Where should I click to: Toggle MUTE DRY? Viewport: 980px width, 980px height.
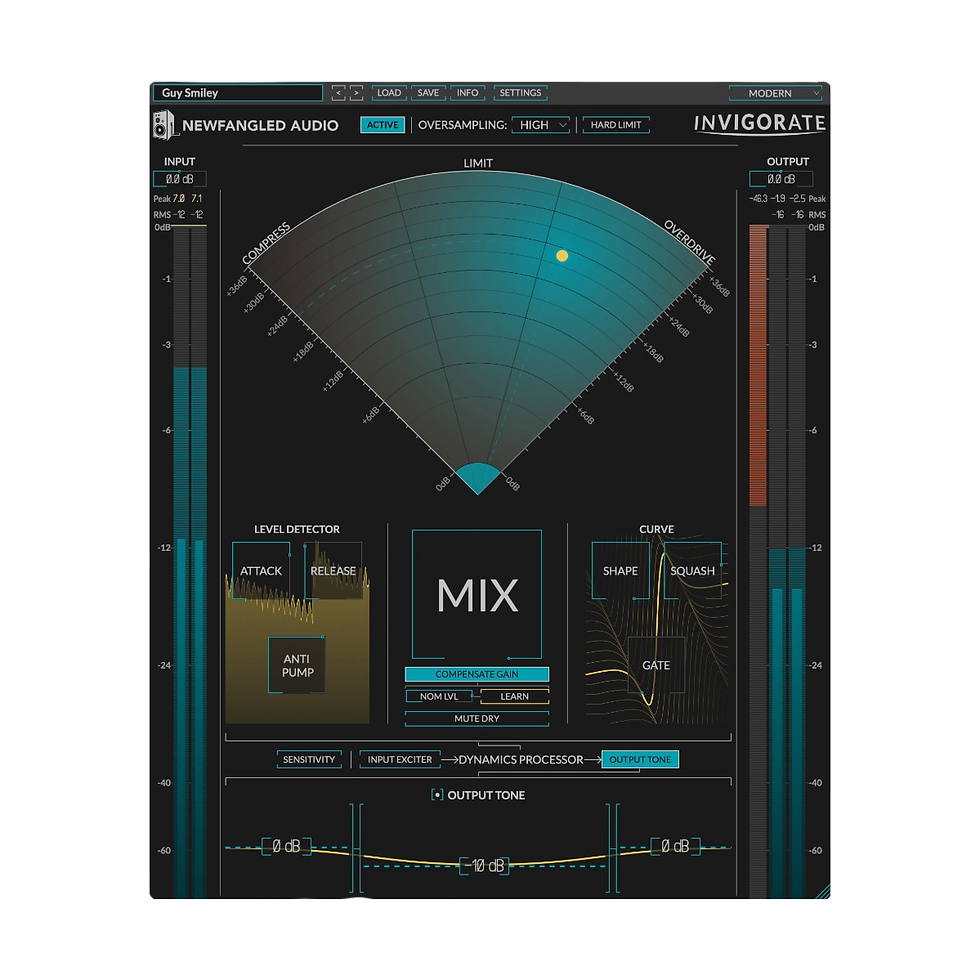(x=477, y=719)
